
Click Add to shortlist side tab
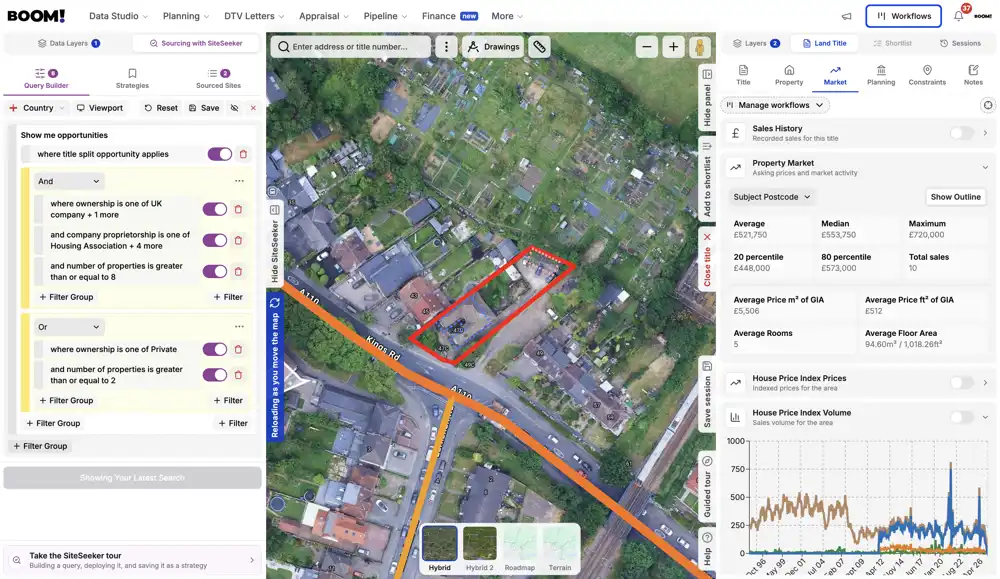pyautogui.click(x=707, y=180)
